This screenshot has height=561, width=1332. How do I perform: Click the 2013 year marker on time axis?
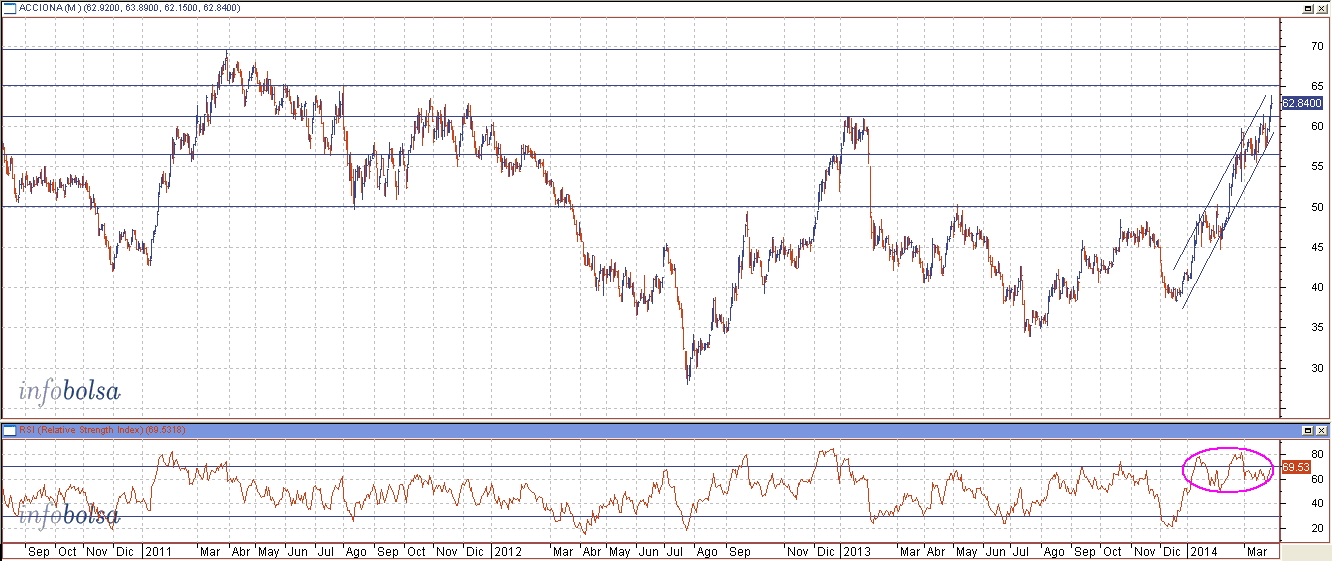858,551
